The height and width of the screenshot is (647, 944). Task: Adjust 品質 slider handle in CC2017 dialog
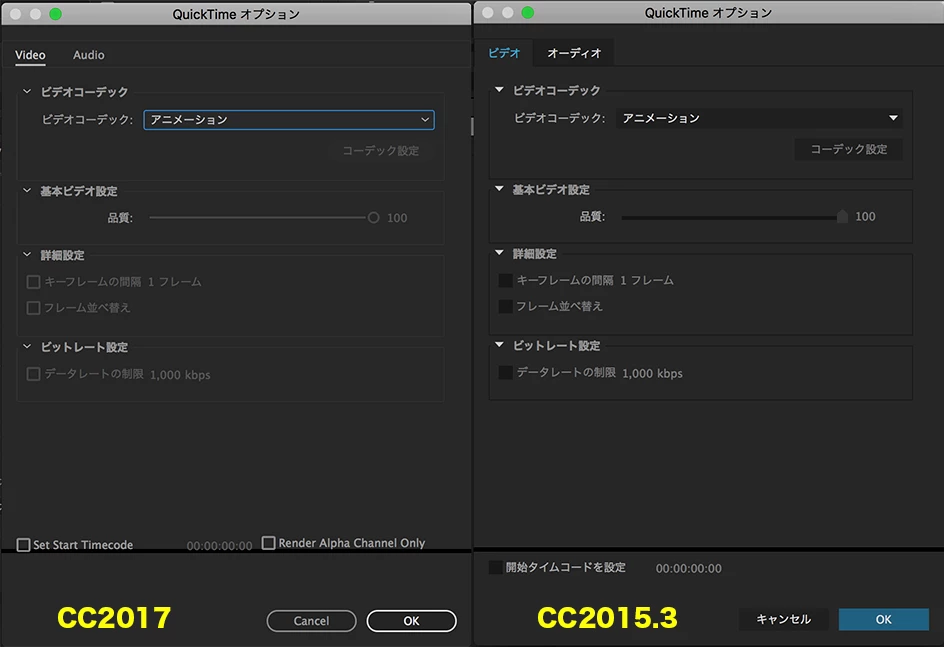(373, 217)
